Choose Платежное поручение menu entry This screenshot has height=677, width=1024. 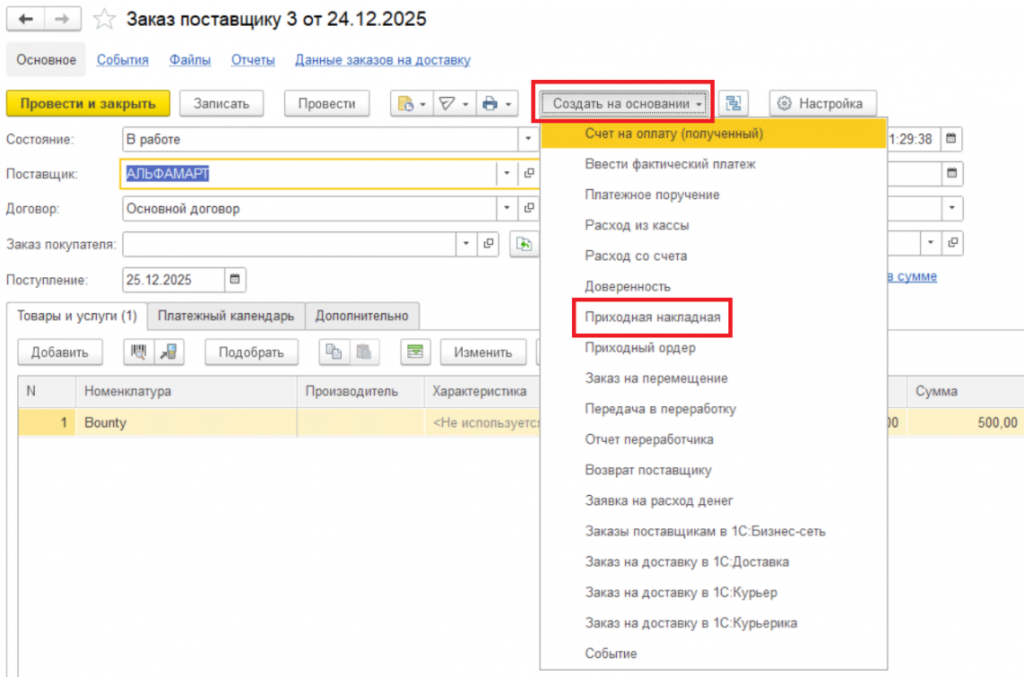click(713, 195)
